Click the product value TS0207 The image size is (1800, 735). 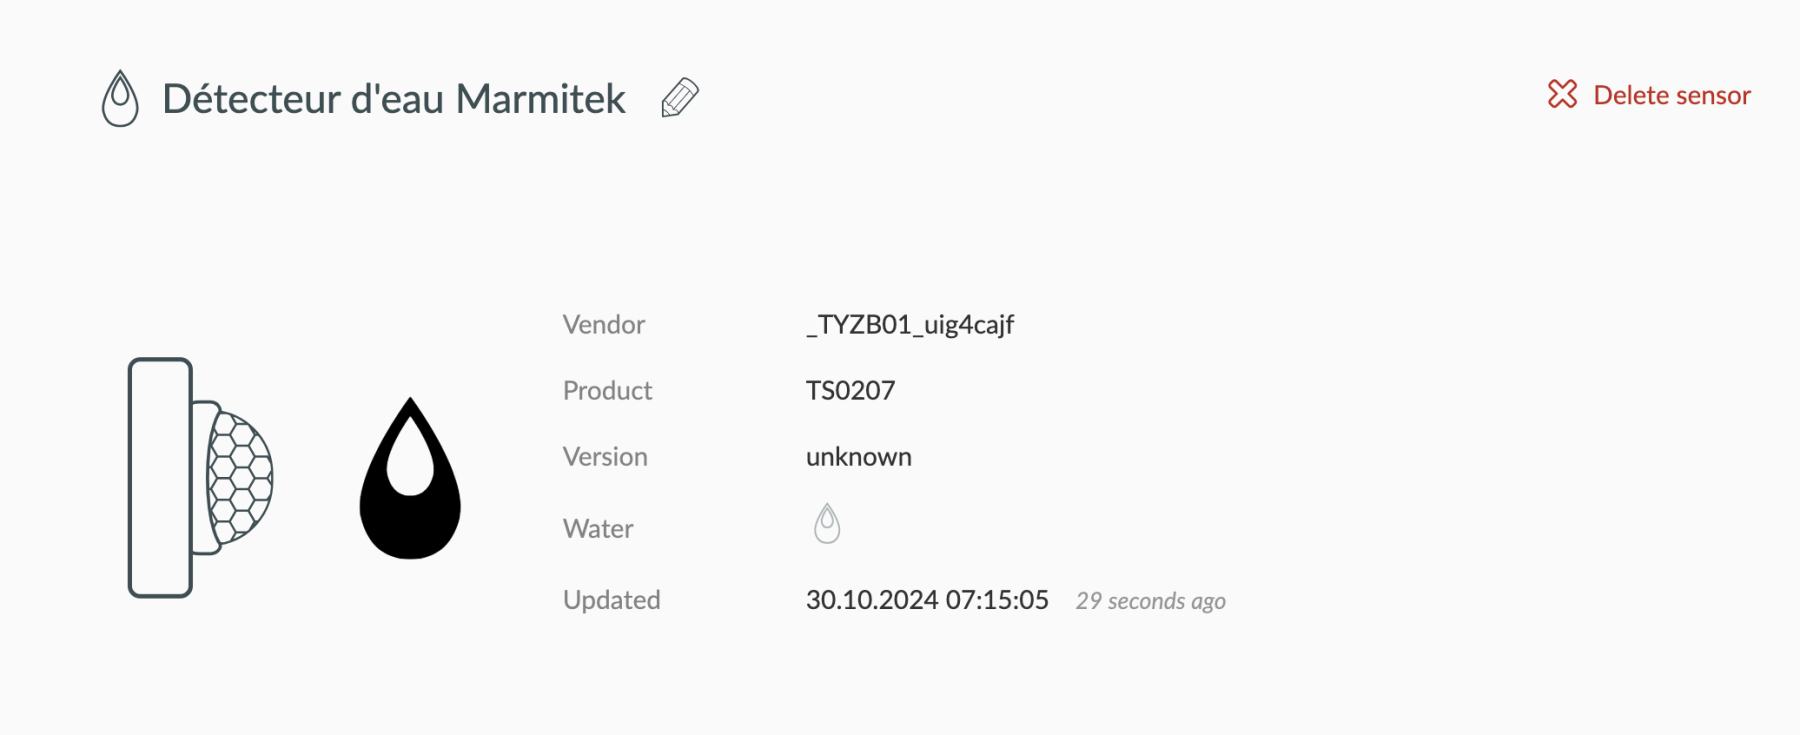pos(850,390)
